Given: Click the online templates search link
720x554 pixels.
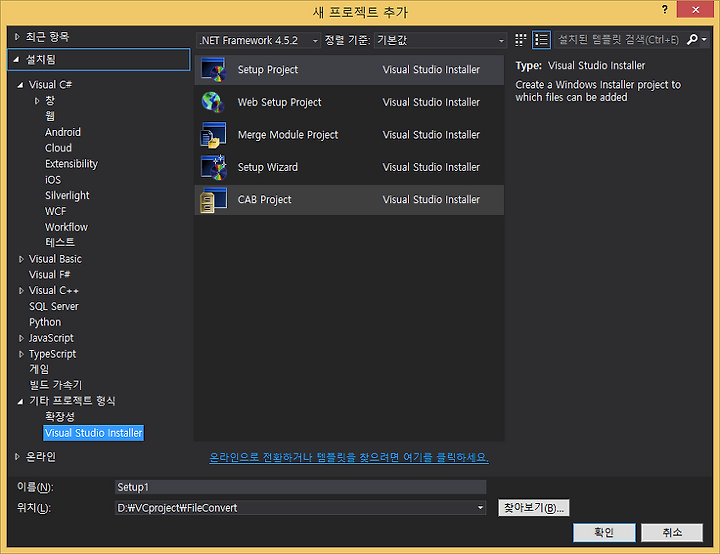Looking at the screenshot, I should tap(349, 458).
